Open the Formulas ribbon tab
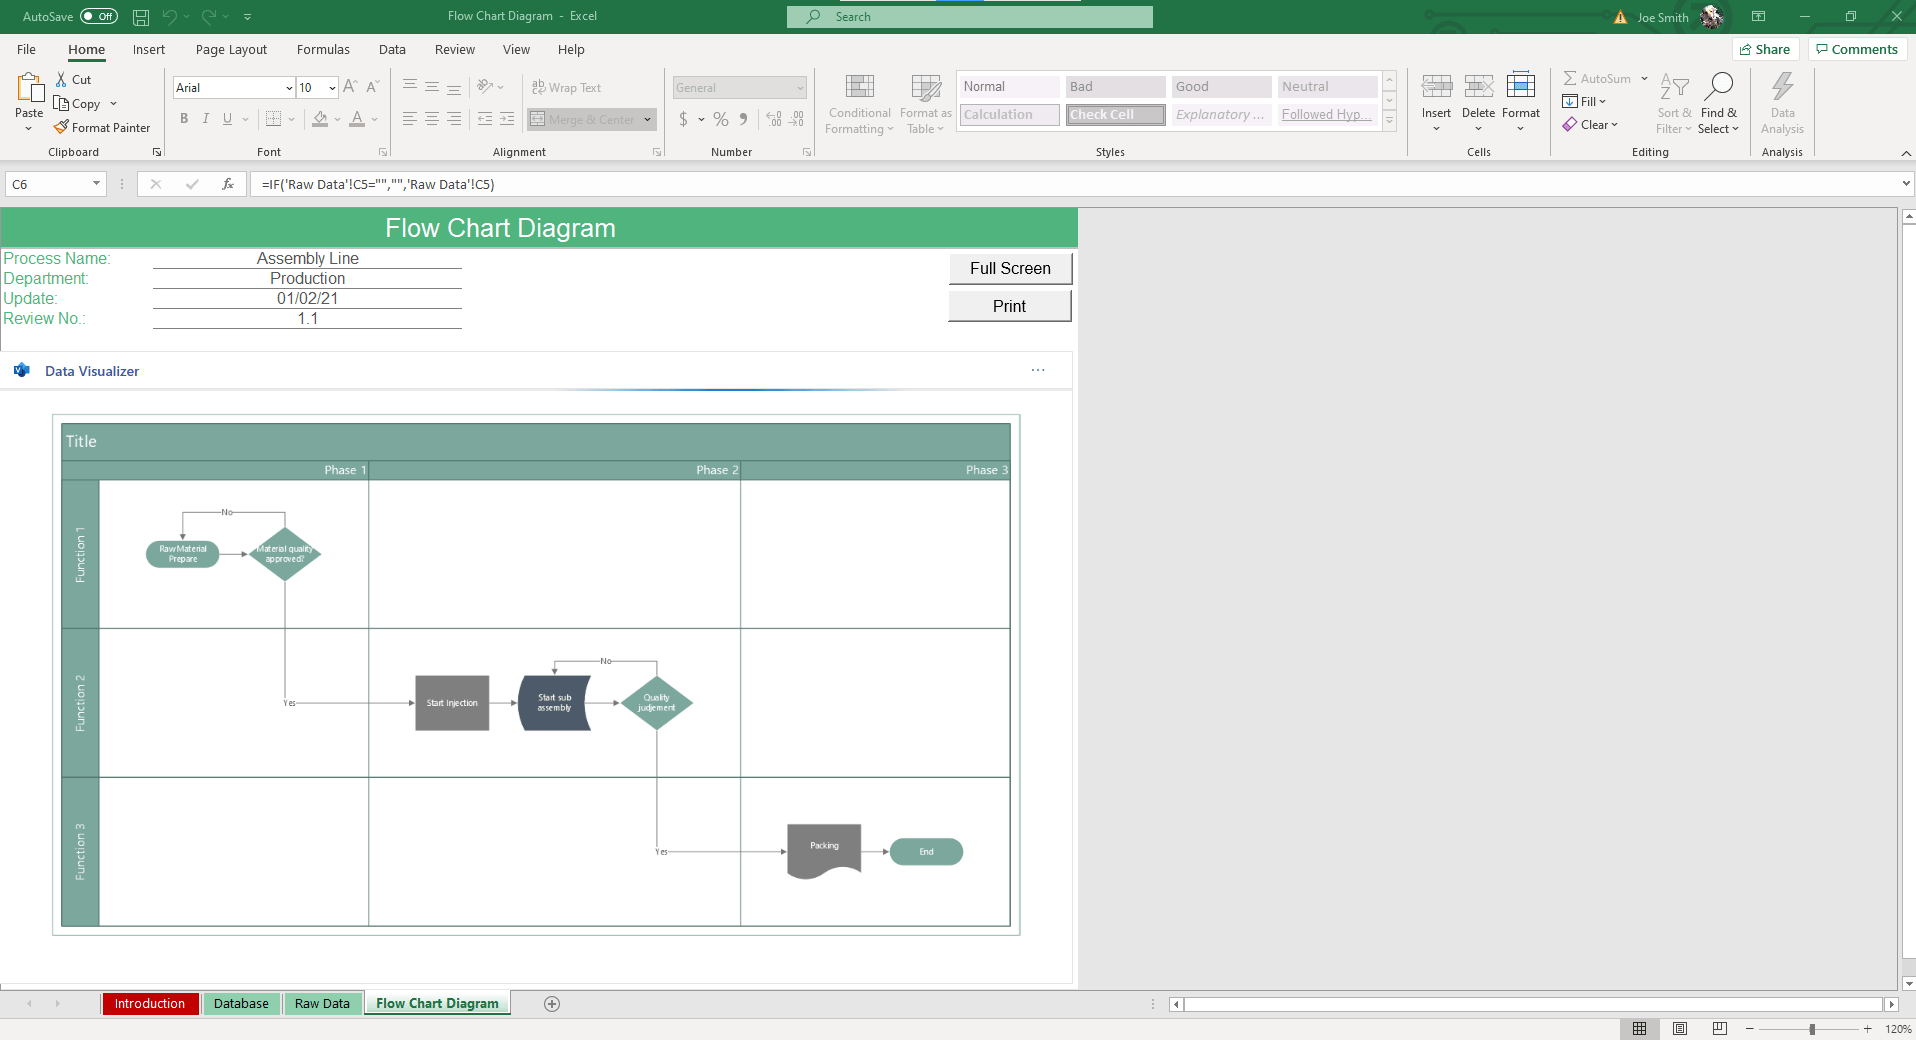This screenshot has width=1916, height=1040. 323,50
